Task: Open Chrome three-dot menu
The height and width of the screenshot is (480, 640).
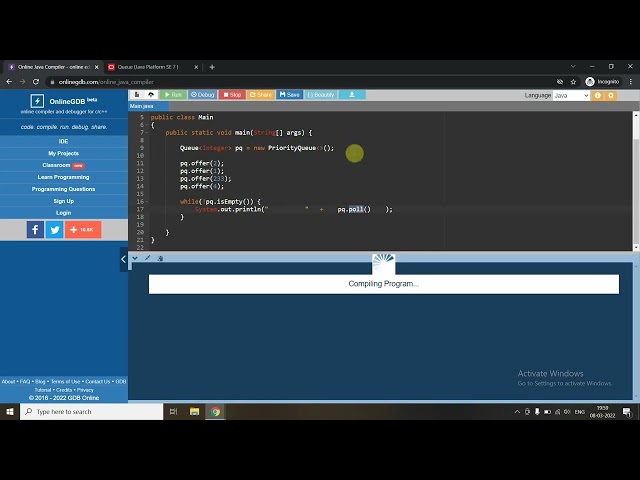Action: pos(631,82)
